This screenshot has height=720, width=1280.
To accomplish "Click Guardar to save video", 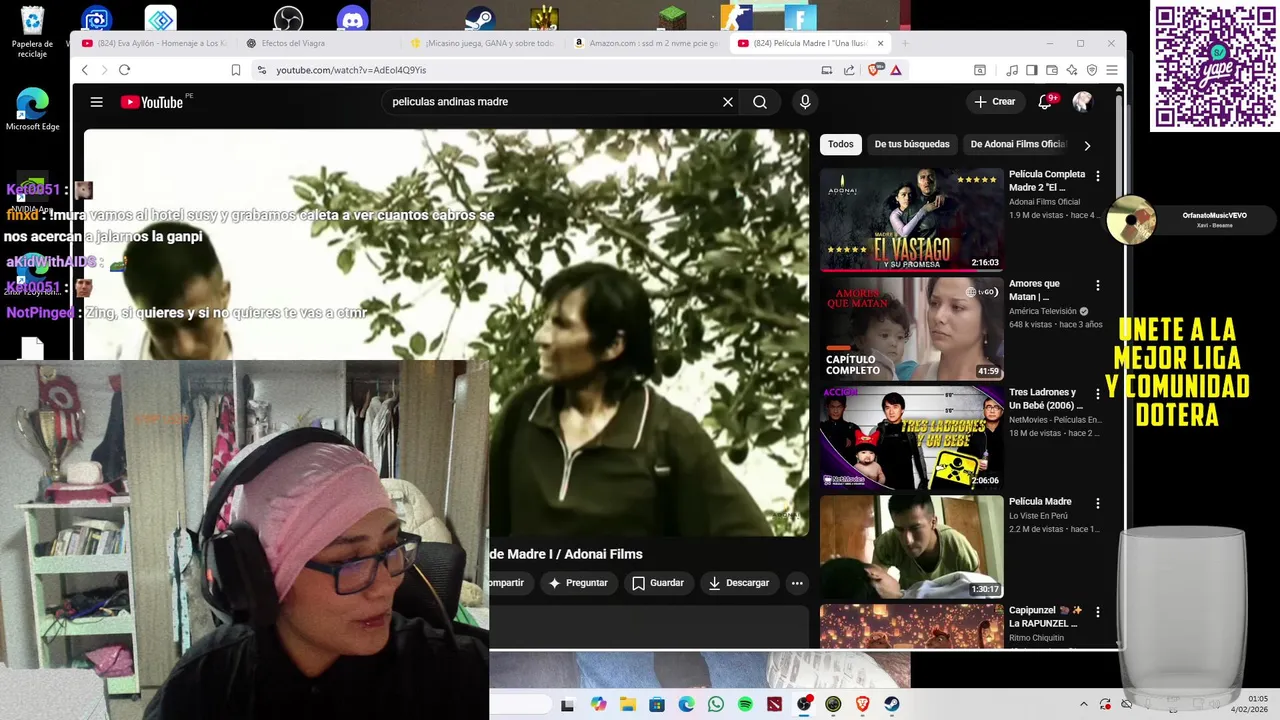I will point(657,583).
